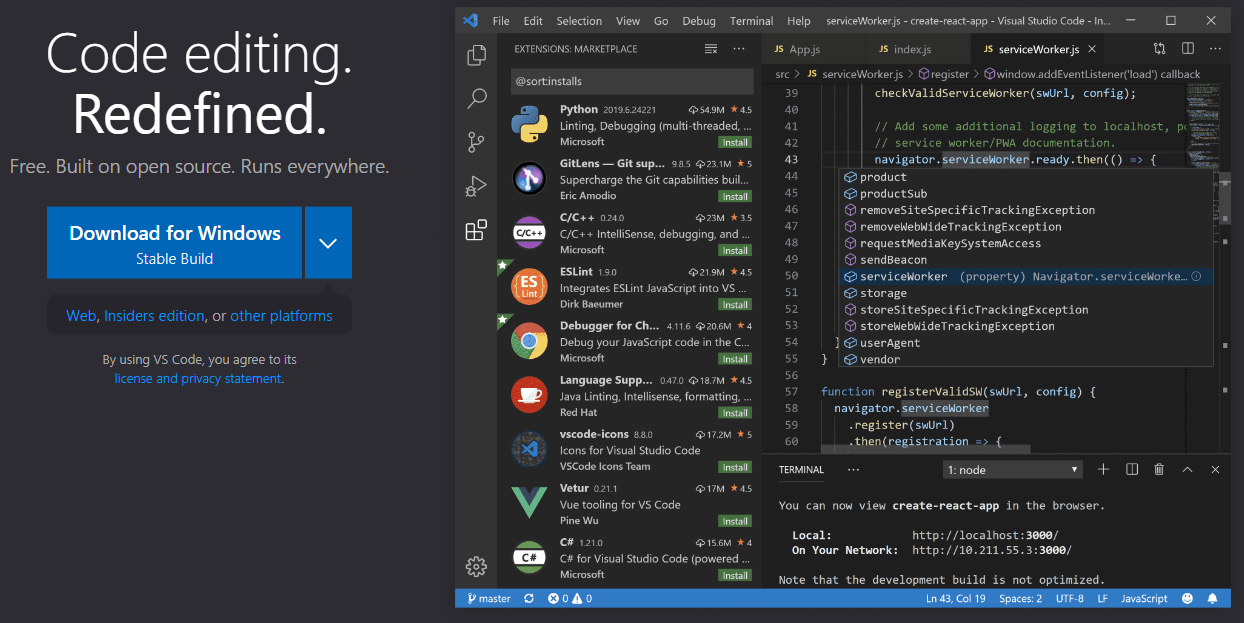Screen dimensions: 1244x623
Task: Open the File menu
Action: (501, 21)
